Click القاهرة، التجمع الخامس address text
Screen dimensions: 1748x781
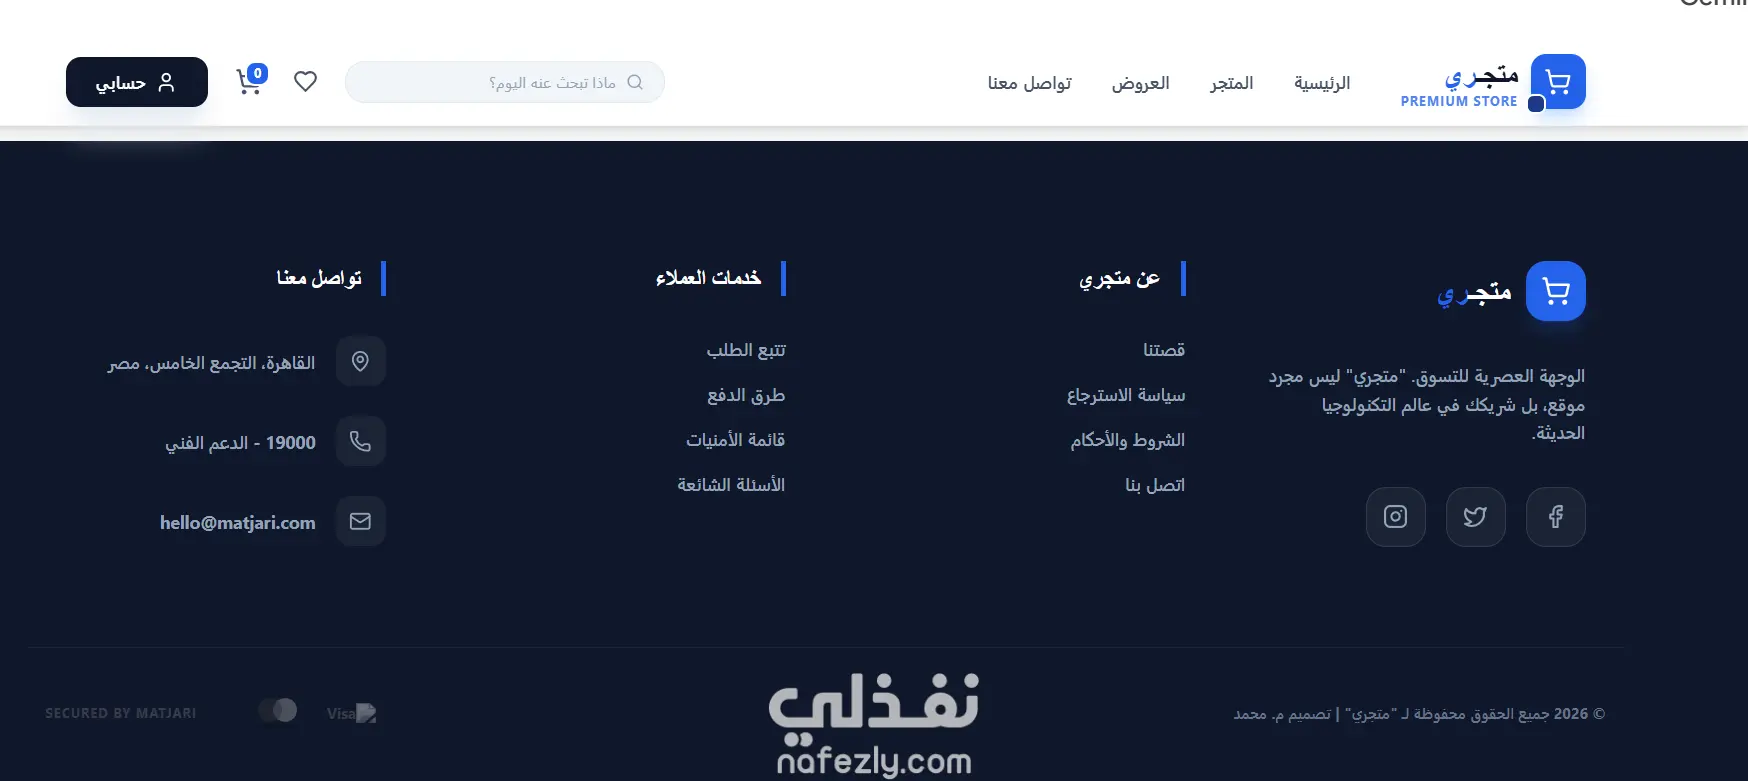pos(212,362)
